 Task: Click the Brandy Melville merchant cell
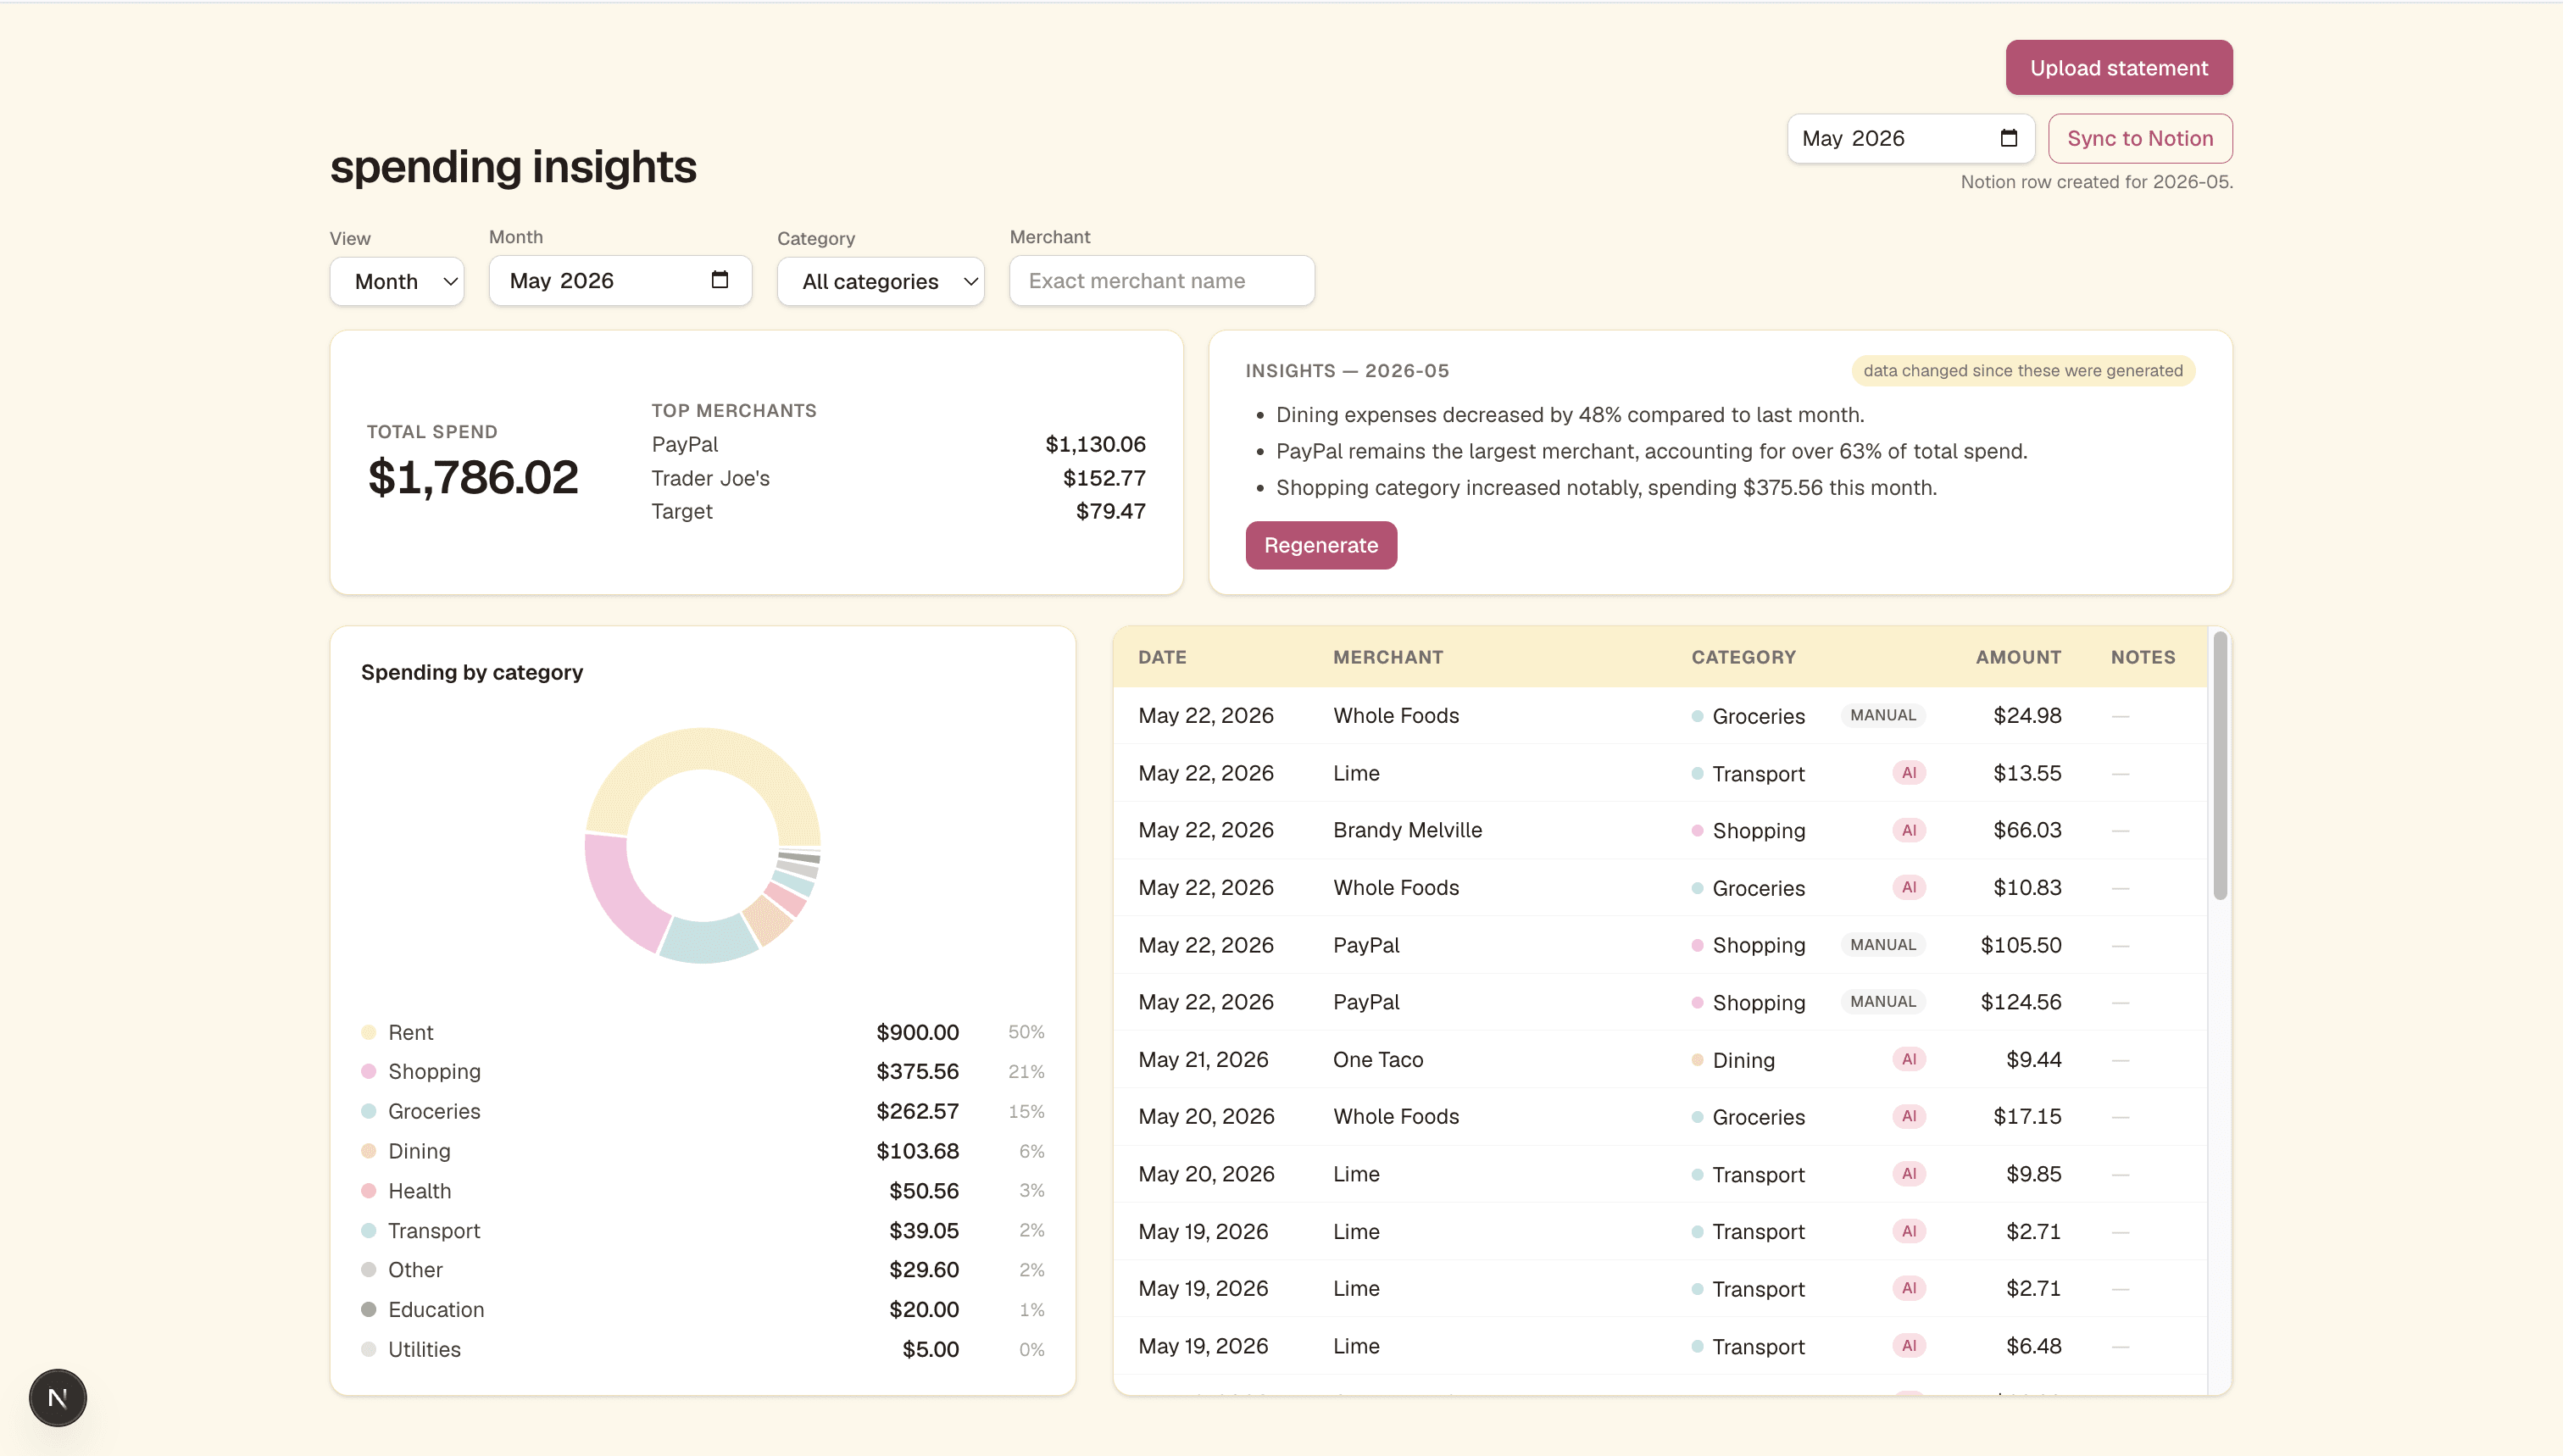[x=1407, y=830]
